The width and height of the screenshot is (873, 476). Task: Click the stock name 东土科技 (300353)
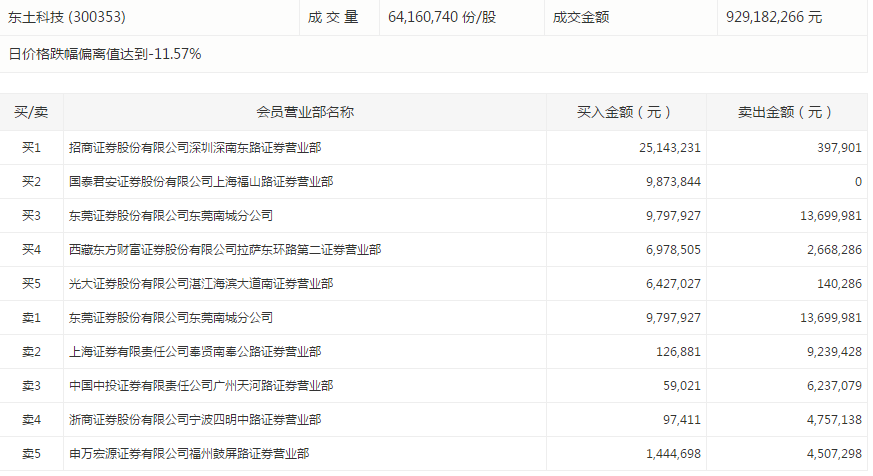point(67,17)
